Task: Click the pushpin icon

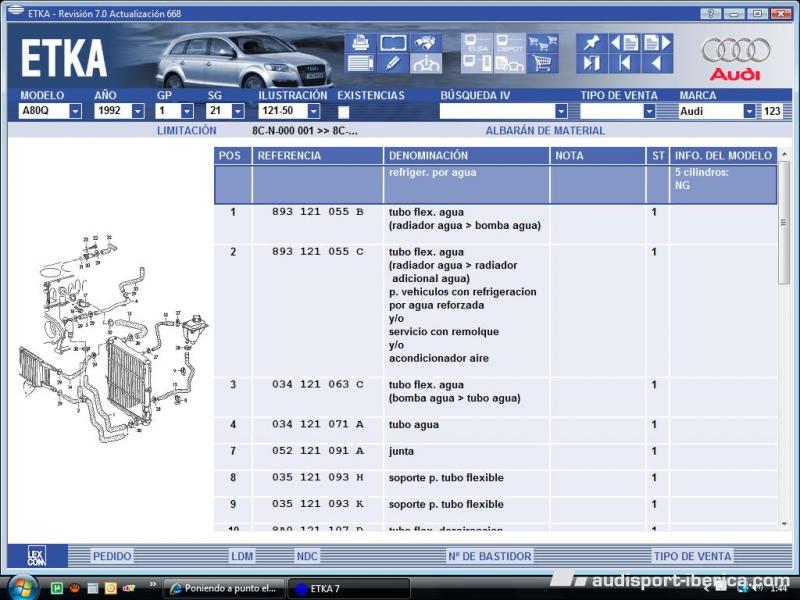Action: pos(592,43)
